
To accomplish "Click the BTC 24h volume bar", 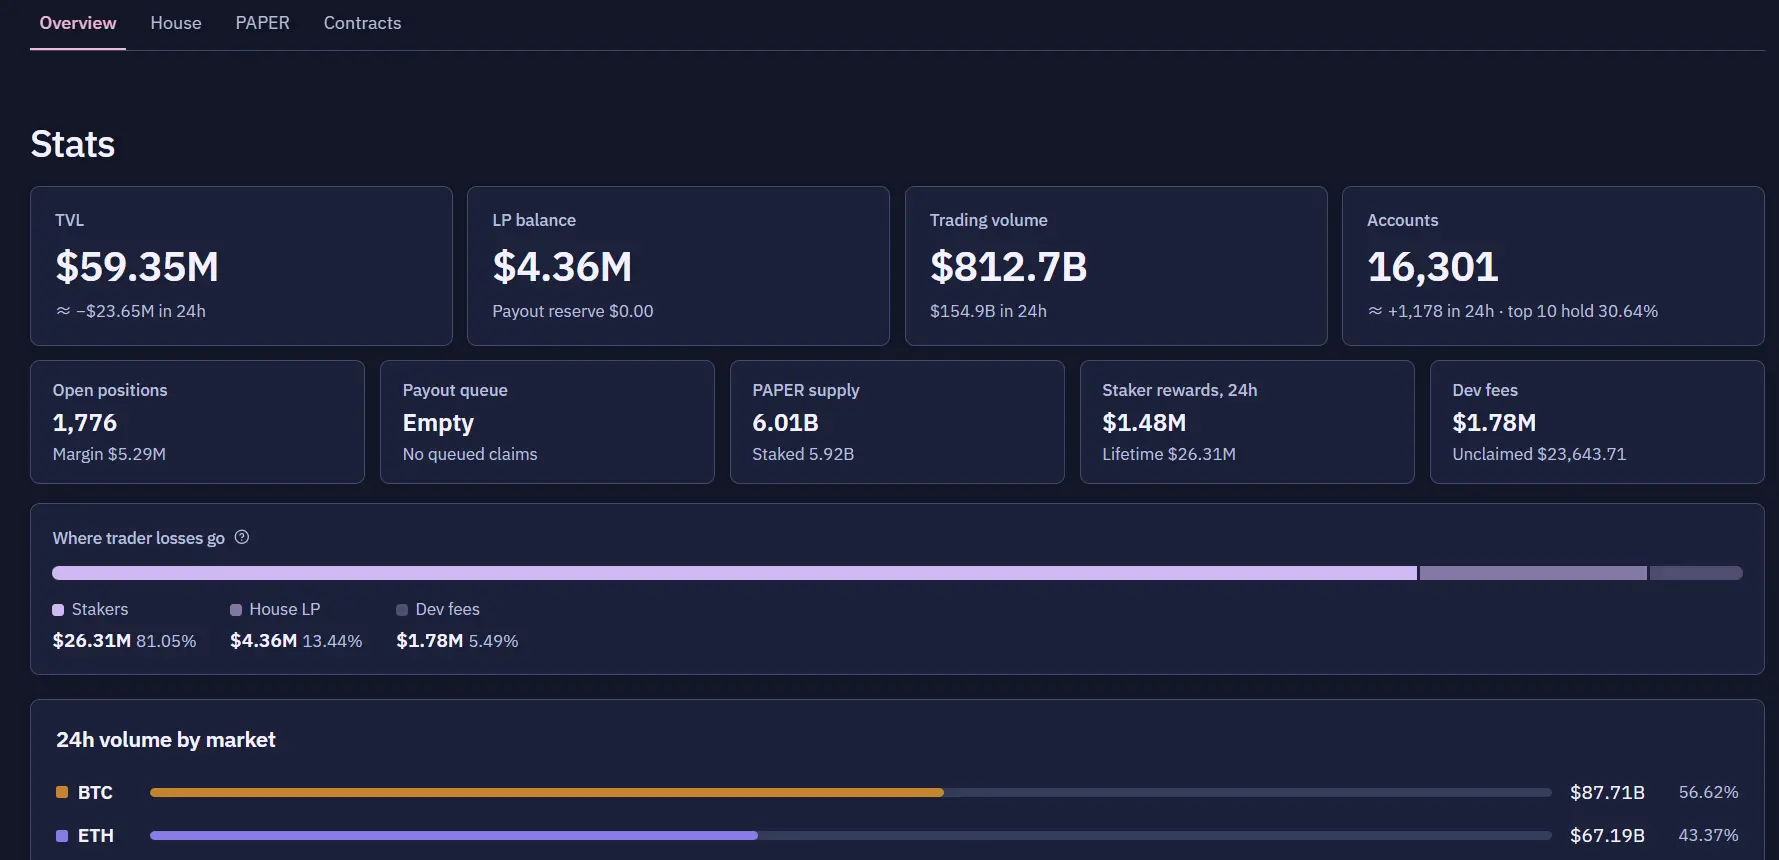I will tap(850, 792).
